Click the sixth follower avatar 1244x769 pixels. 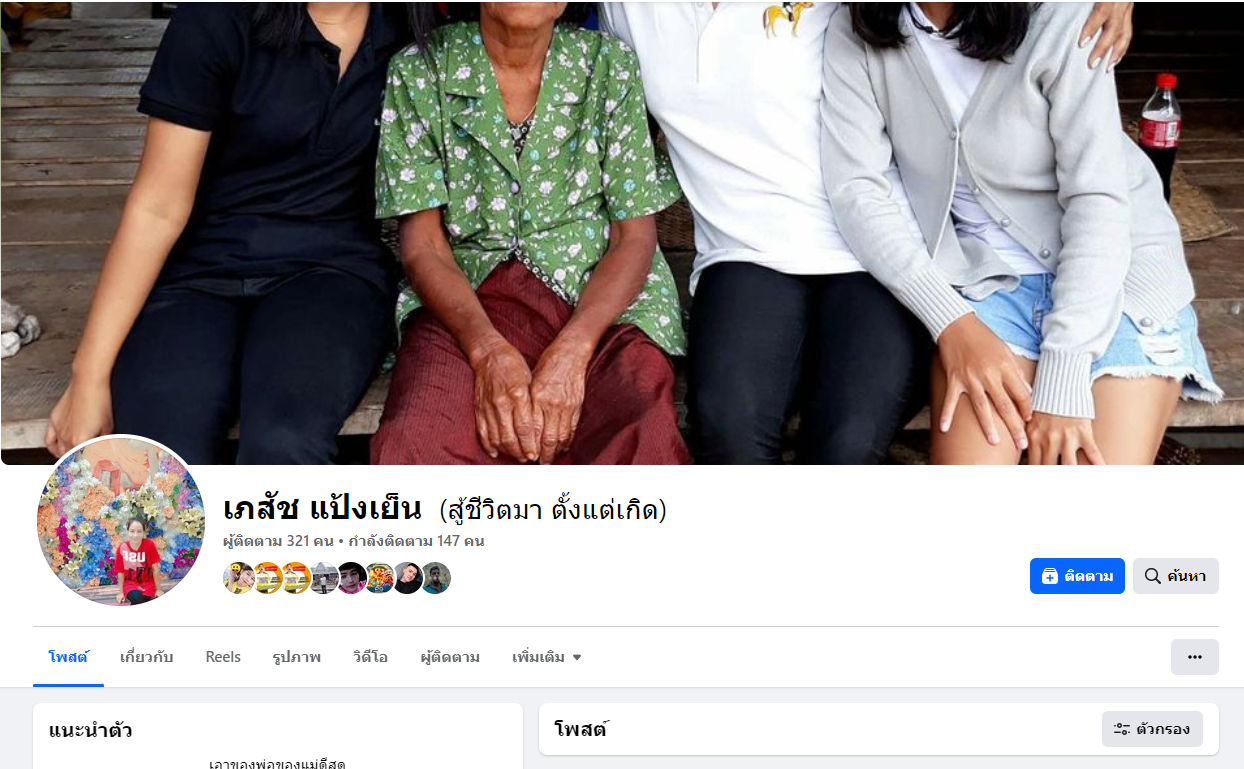tap(379, 578)
